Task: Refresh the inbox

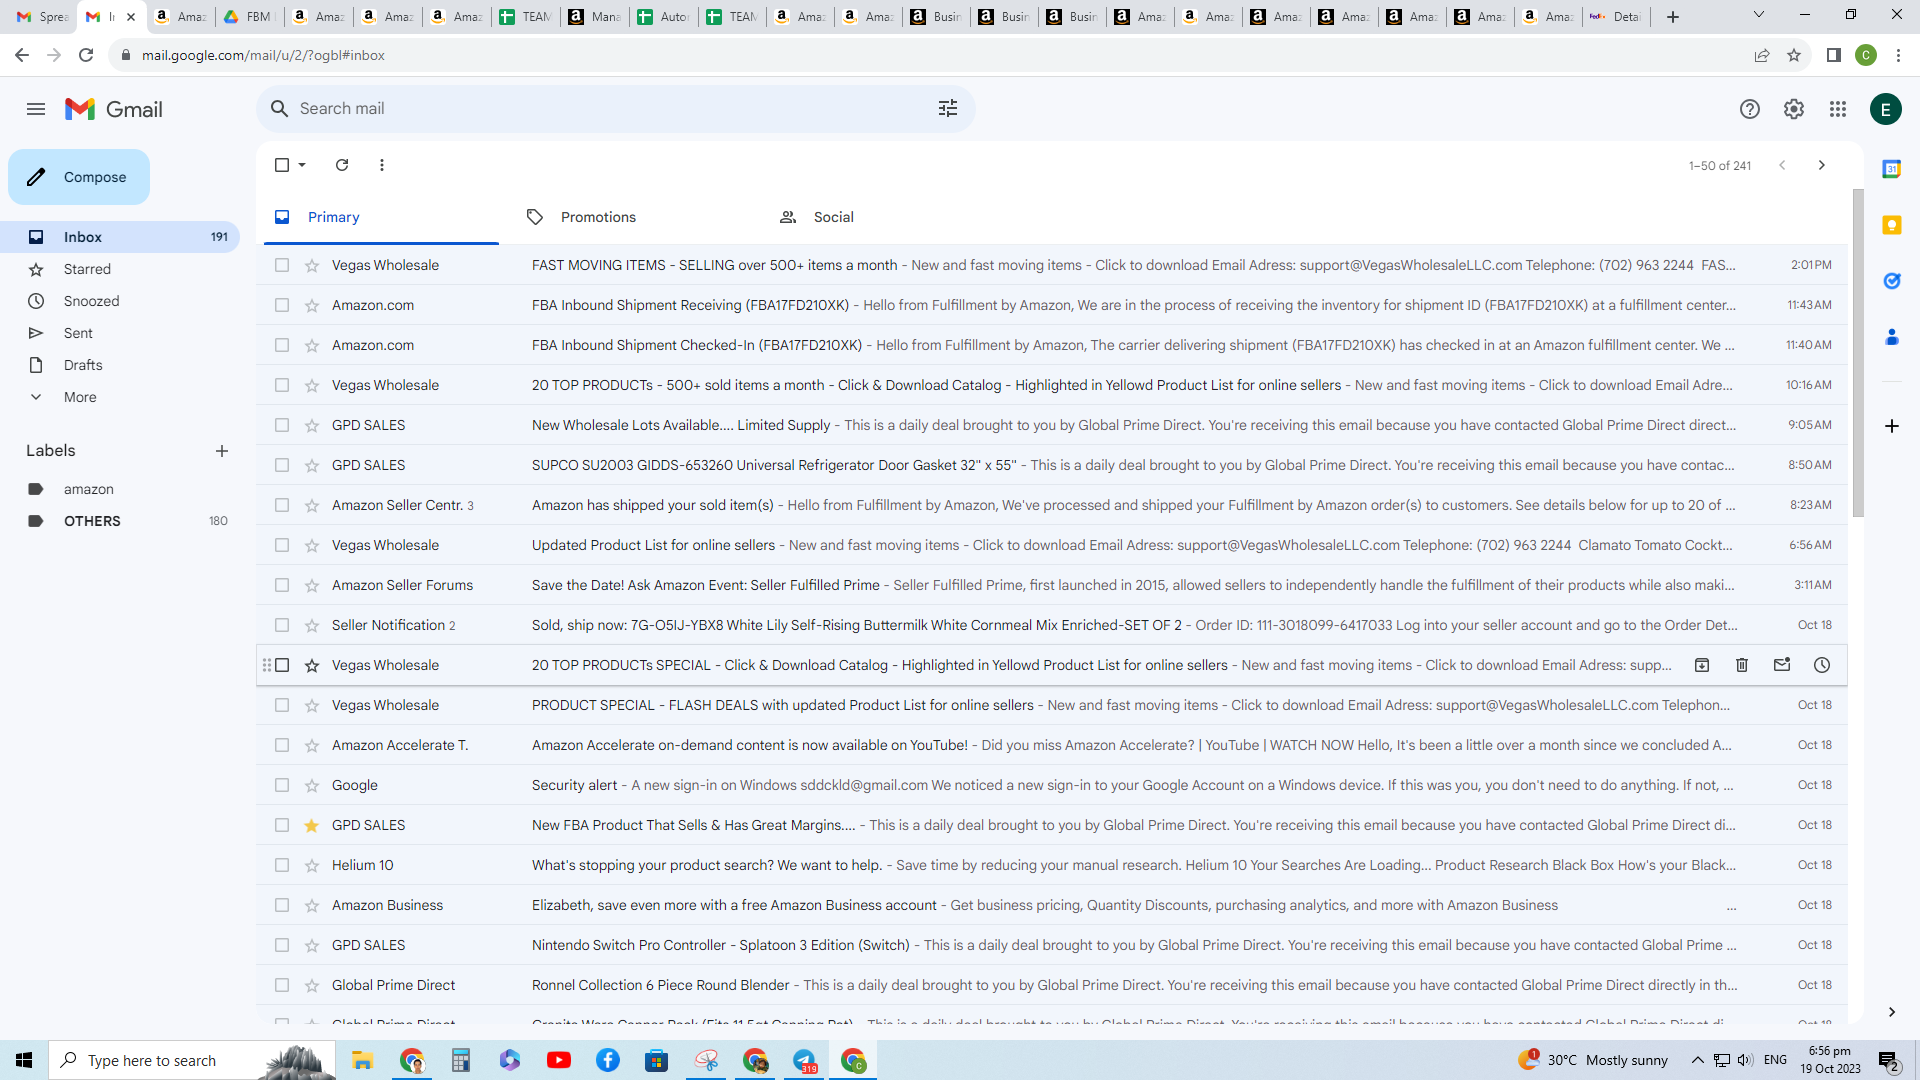Action: [342, 165]
